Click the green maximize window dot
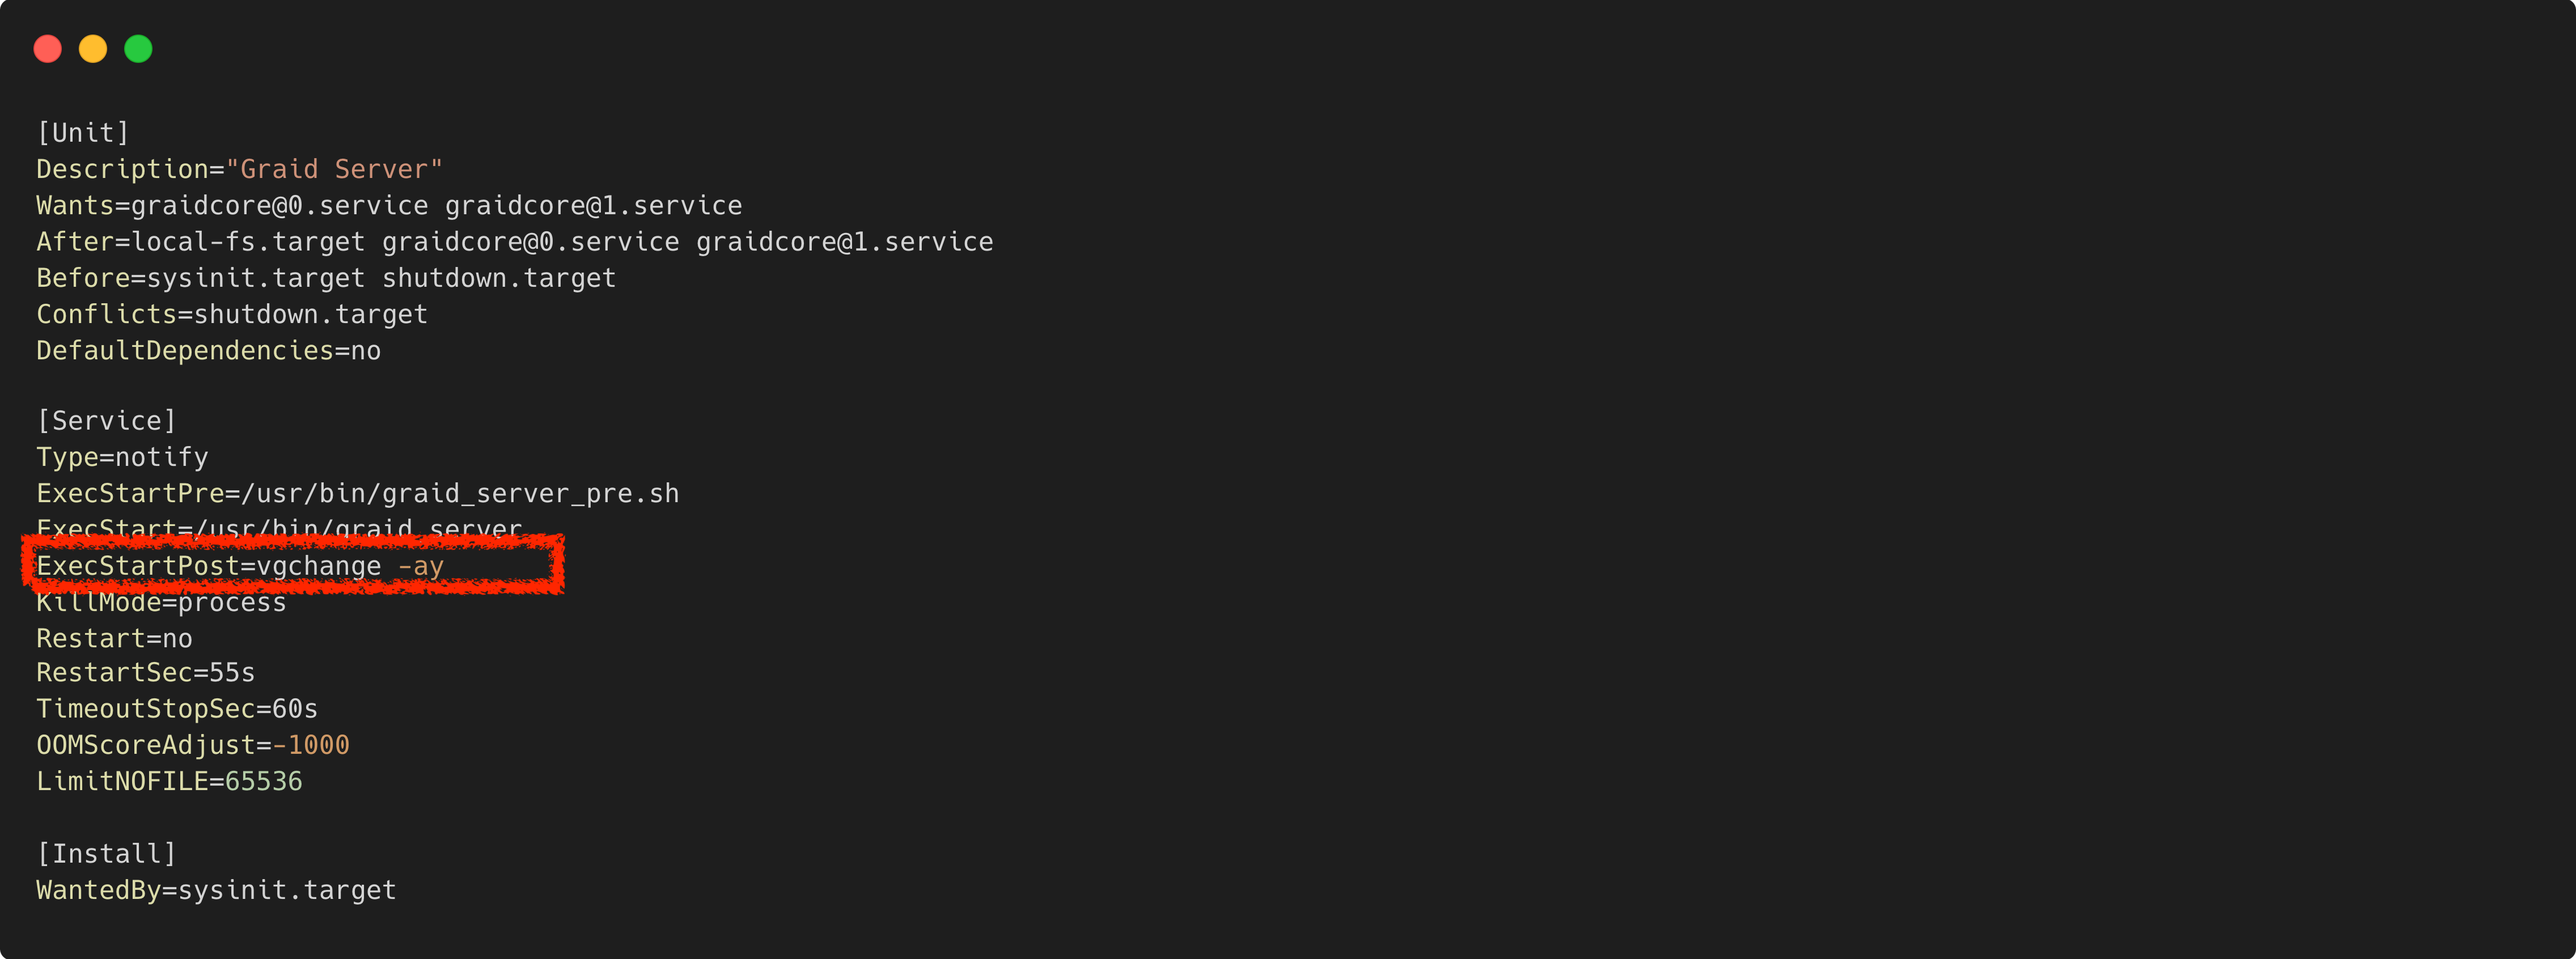 point(138,49)
